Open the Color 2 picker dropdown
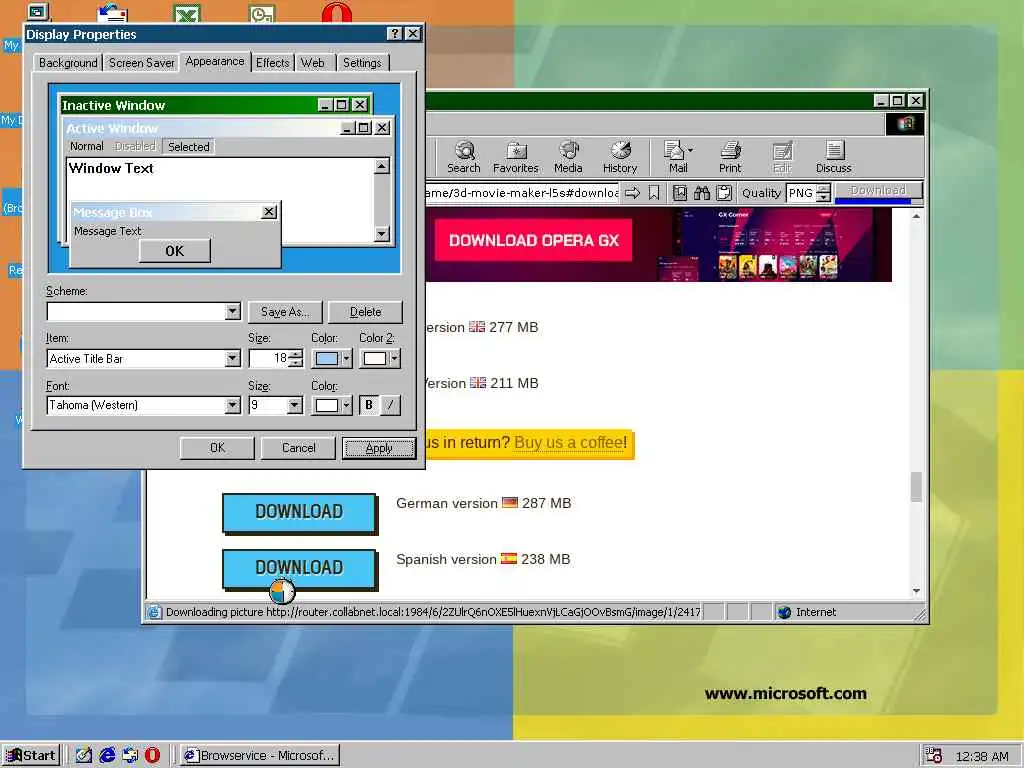The height and width of the screenshot is (768, 1024). tap(379, 359)
